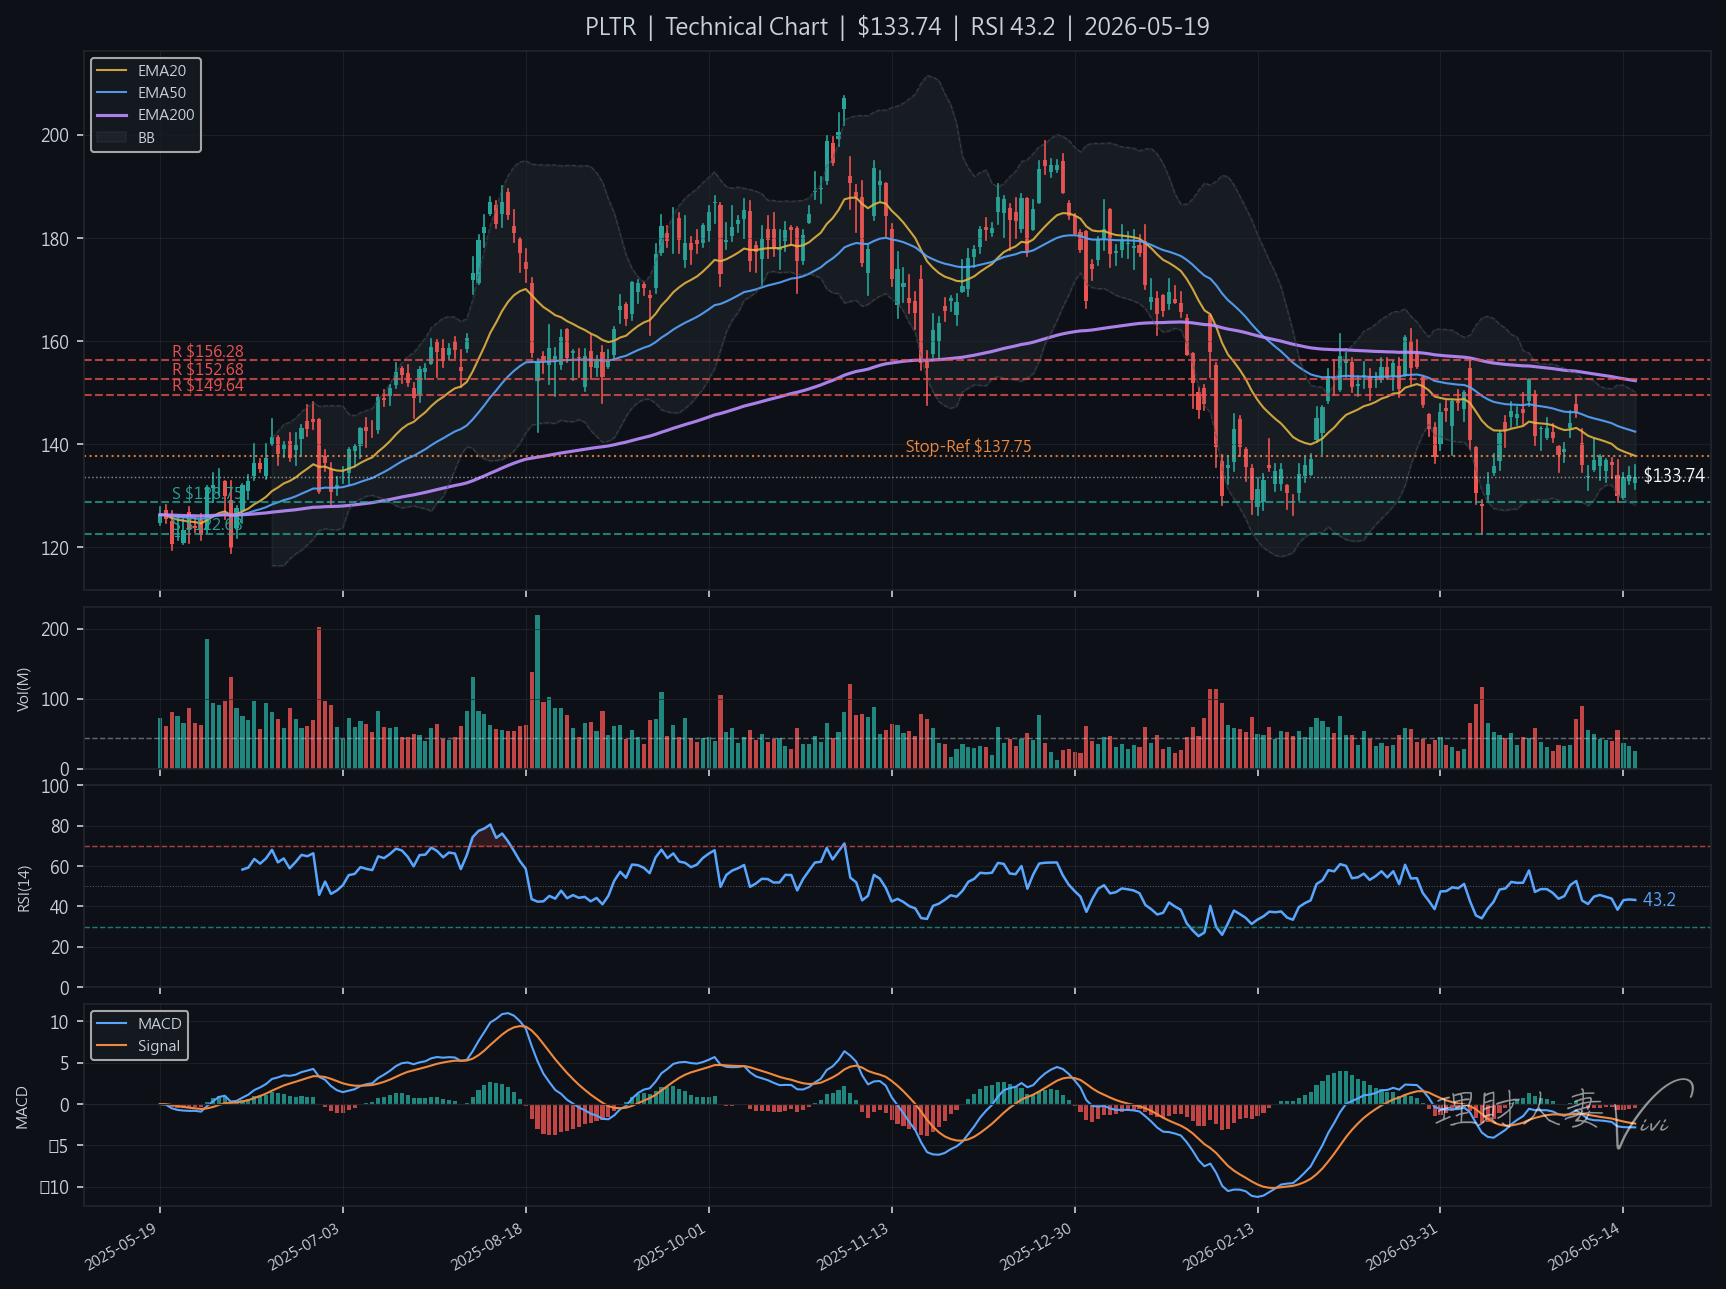Click the Stop-Ref $137.75 annotation
Viewport: 1726px width, 1289px height.
coord(968,446)
